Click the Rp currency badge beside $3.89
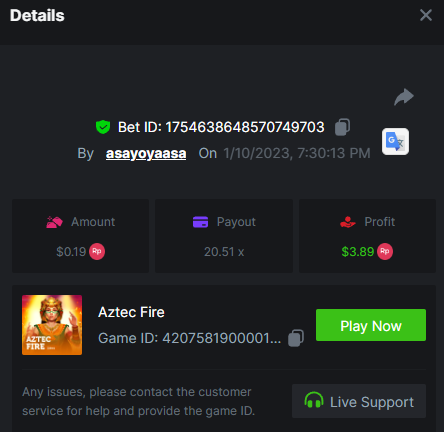 385,251
